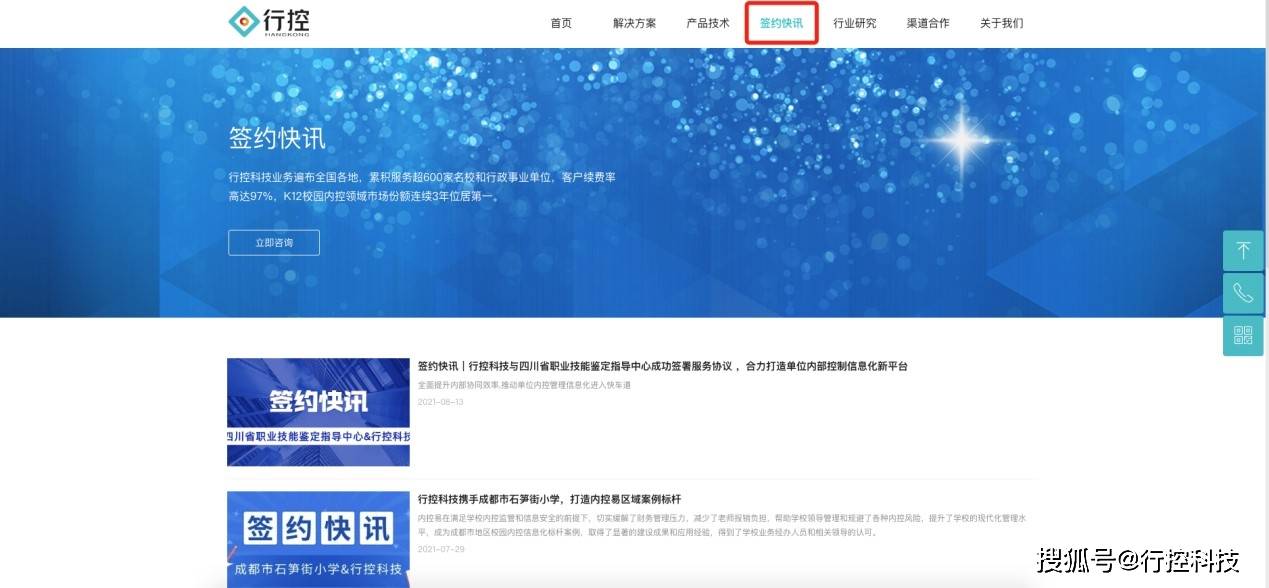1269x588 pixels.
Task: Click the 行控 logo in header
Action: tap(269, 21)
